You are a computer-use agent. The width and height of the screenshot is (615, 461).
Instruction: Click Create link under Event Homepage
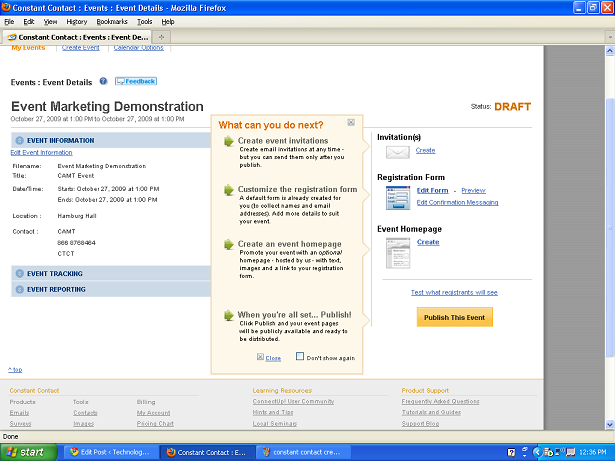click(x=428, y=242)
